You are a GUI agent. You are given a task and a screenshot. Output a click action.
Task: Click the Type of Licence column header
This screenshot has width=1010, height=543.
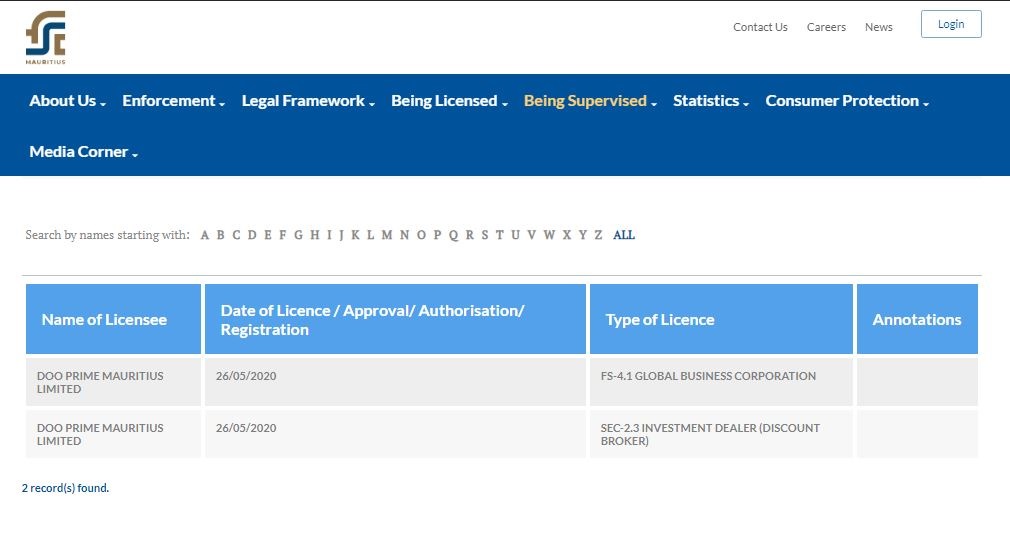721,319
